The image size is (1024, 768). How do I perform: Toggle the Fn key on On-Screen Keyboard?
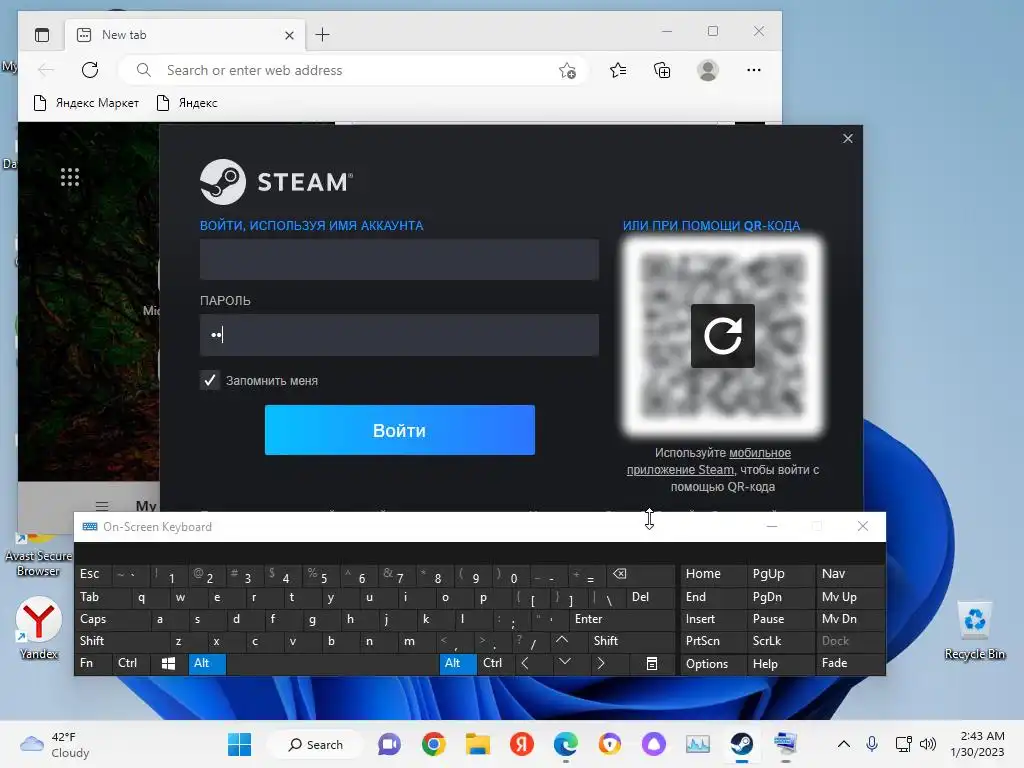click(x=93, y=663)
